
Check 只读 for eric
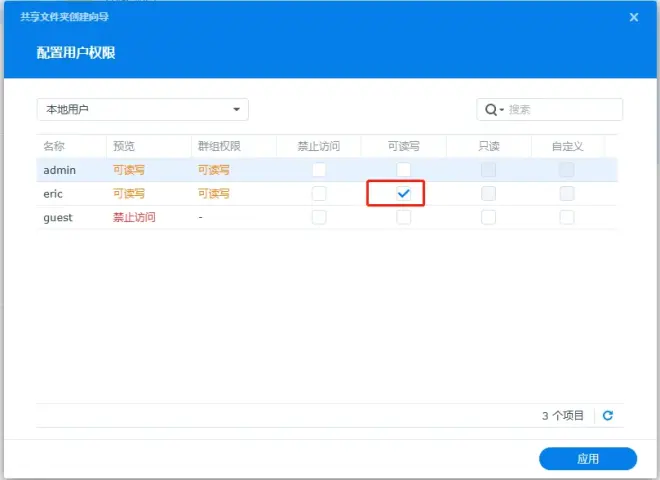[x=488, y=194]
